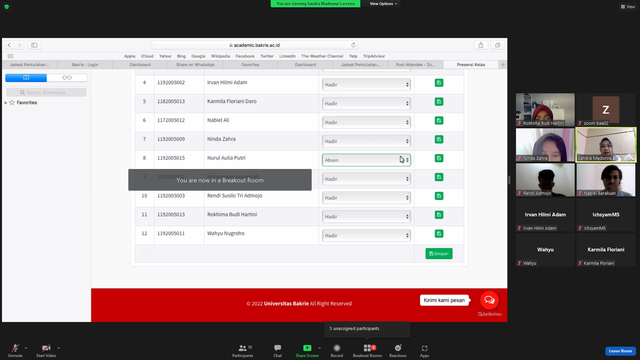Image resolution: width=640 pixels, height=360 pixels.
Task: Save attendance for Rokhima Budi Hartini
Action: (x=439, y=215)
